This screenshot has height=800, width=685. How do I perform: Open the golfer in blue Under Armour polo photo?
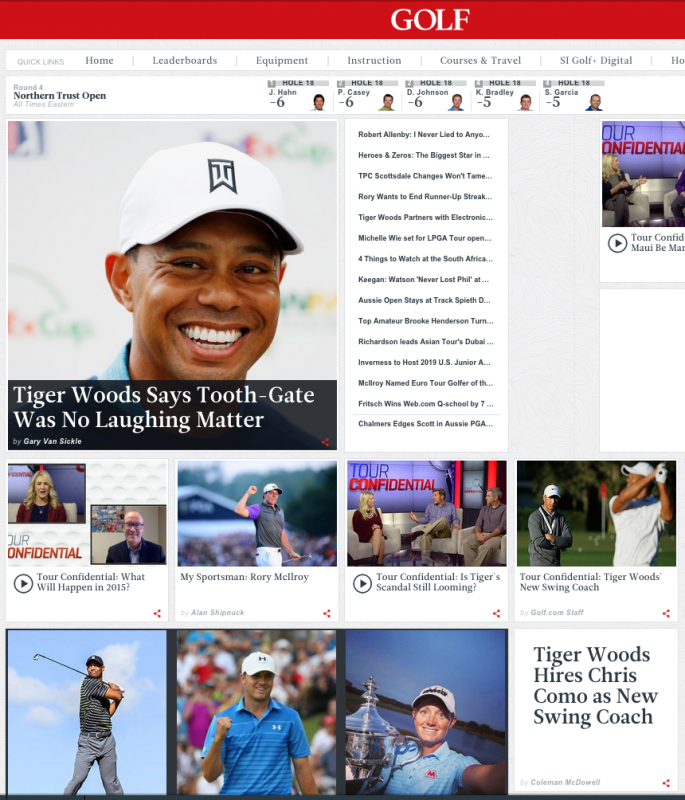point(257,712)
